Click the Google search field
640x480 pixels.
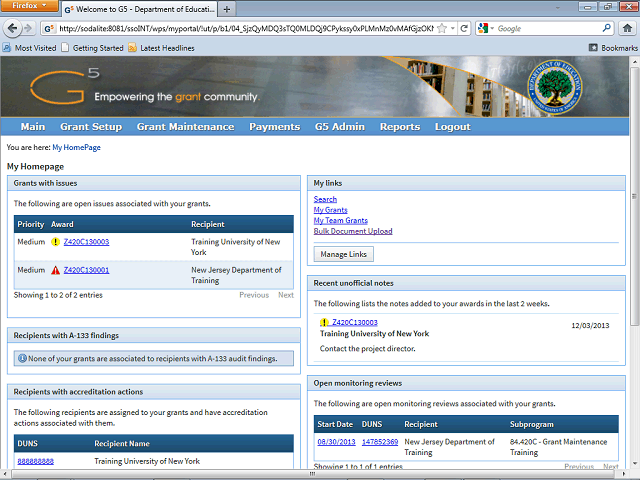pos(548,28)
